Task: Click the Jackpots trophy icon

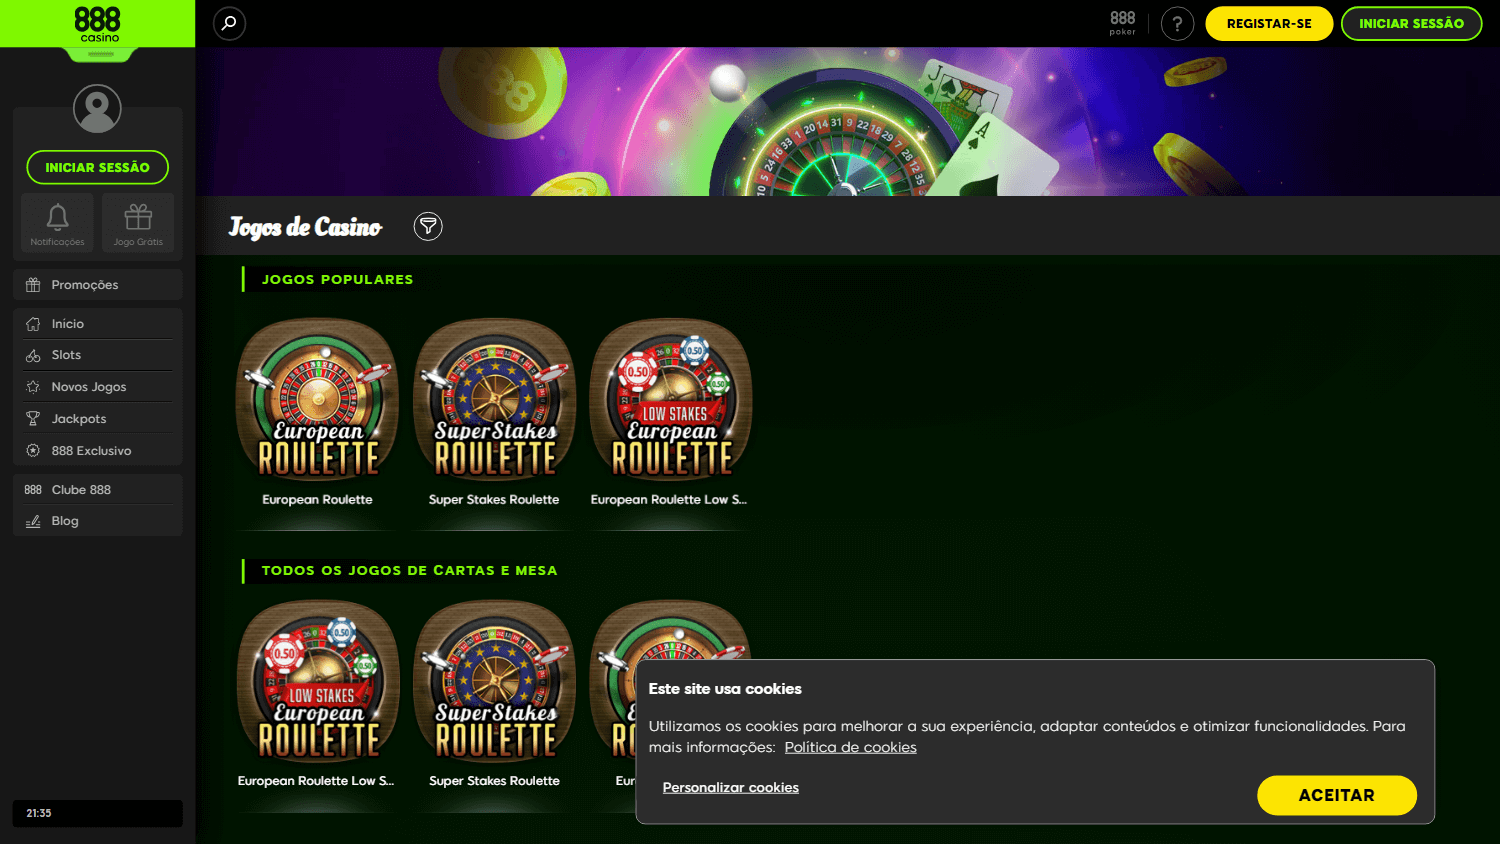Action: tap(33, 419)
